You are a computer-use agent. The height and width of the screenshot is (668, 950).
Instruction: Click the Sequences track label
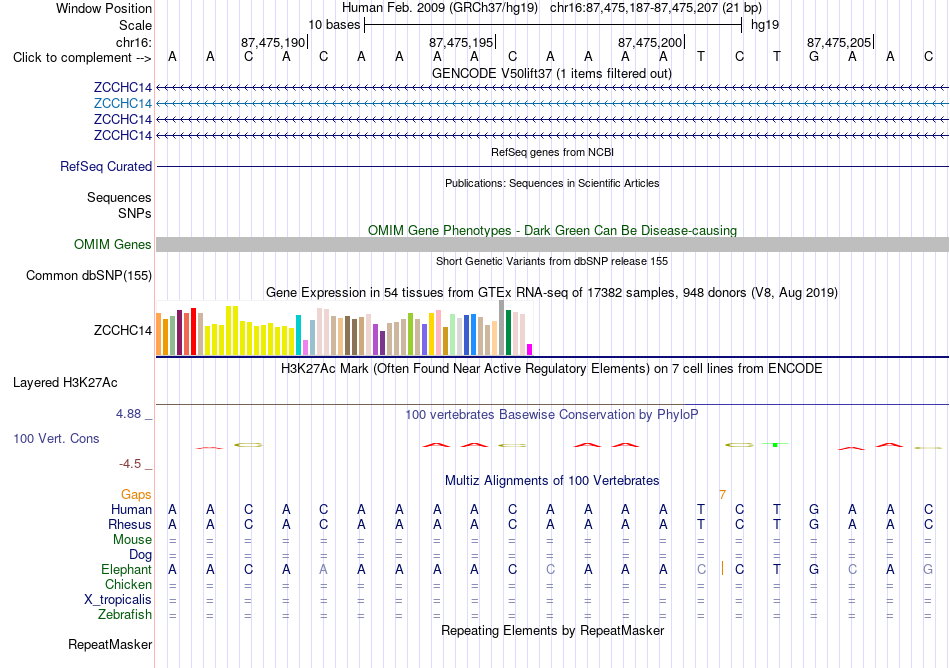coord(119,197)
